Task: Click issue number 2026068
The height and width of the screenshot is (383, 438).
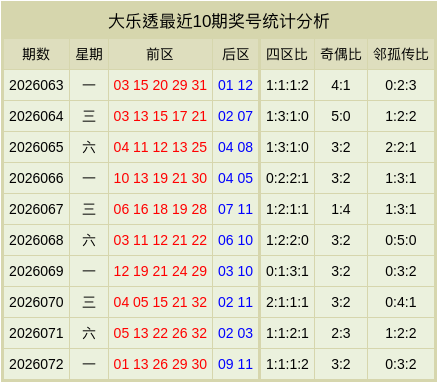Action: pyautogui.click(x=36, y=240)
